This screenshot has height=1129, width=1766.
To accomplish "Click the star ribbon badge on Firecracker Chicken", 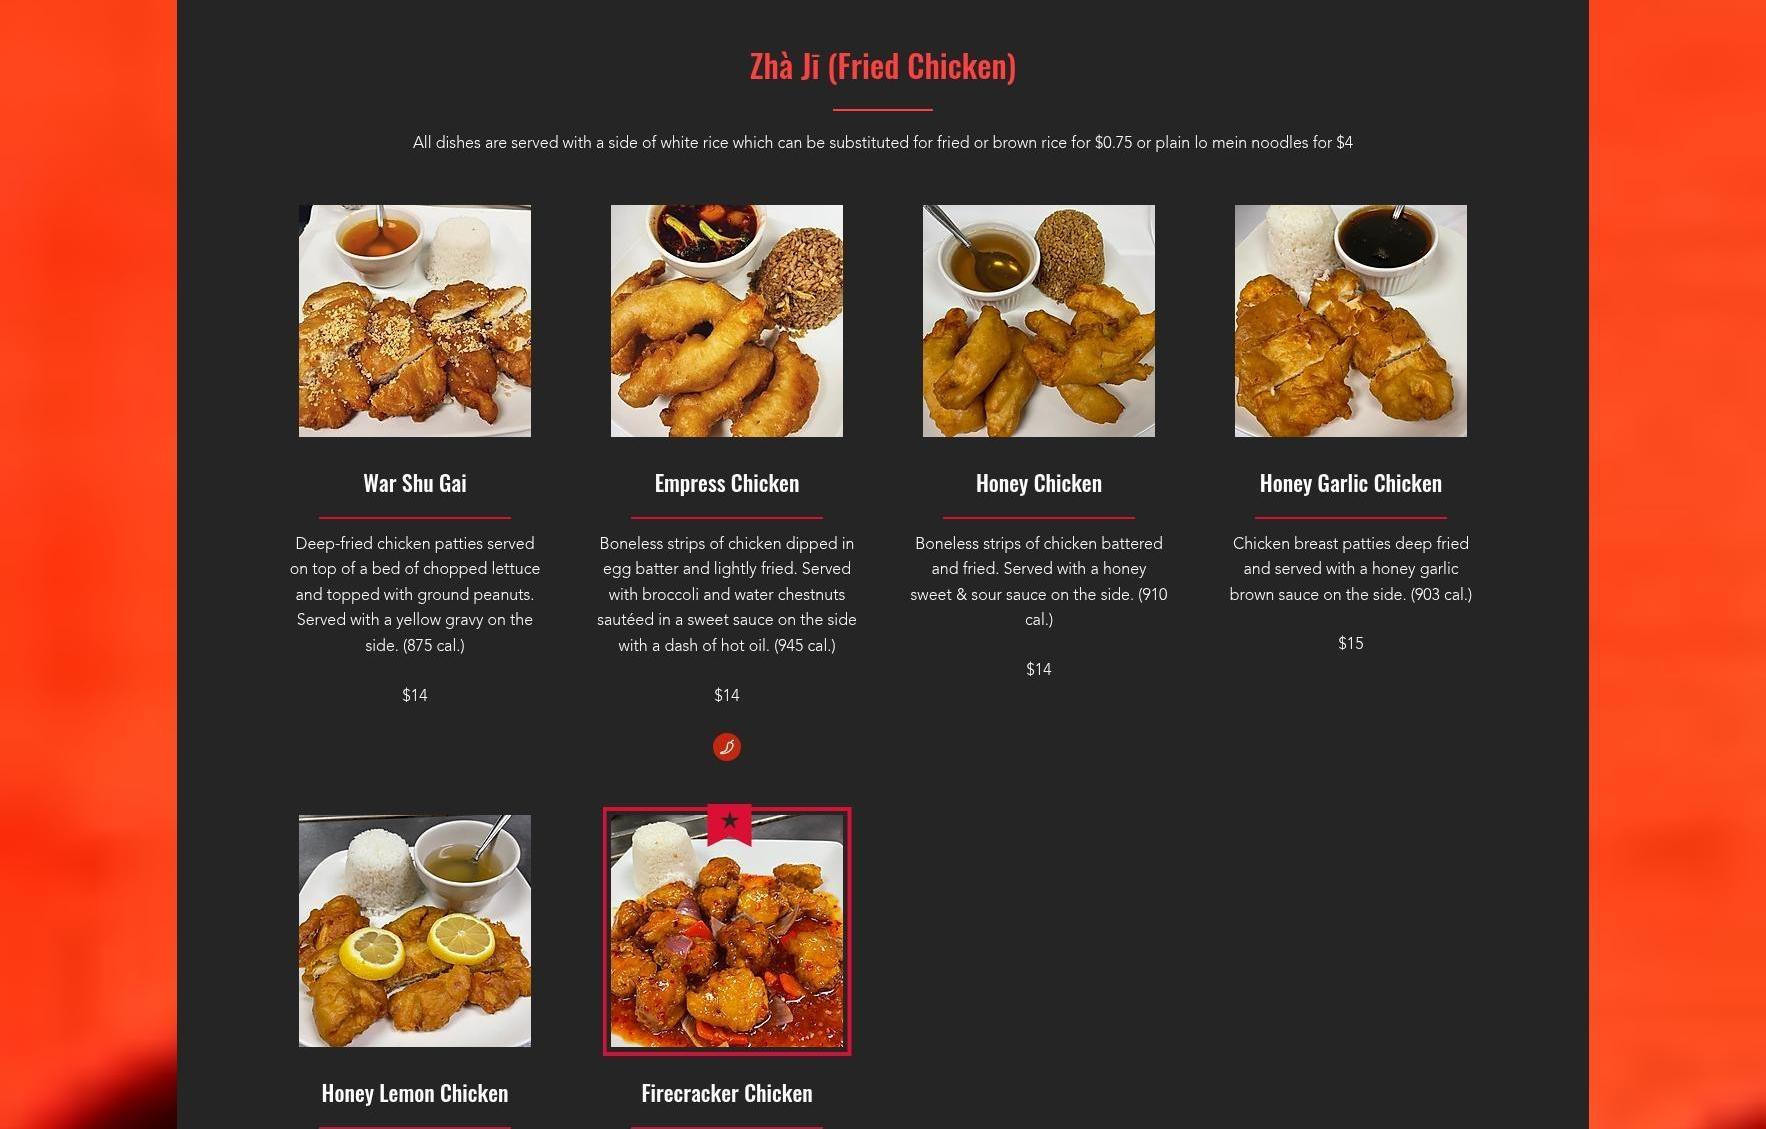I will pos(729,825).
